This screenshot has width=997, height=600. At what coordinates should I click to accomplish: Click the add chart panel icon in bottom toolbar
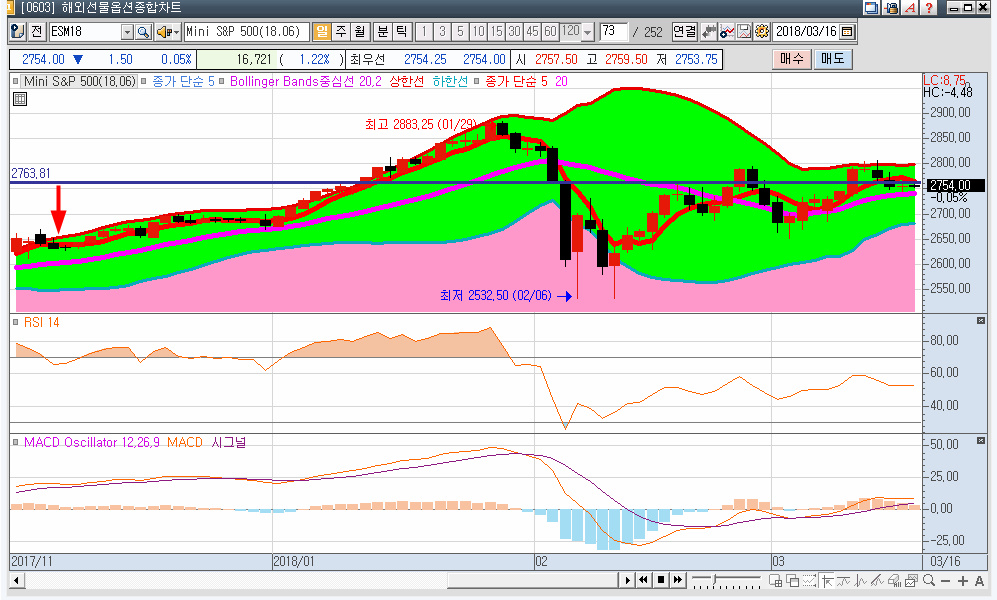(x=776, y=580)
